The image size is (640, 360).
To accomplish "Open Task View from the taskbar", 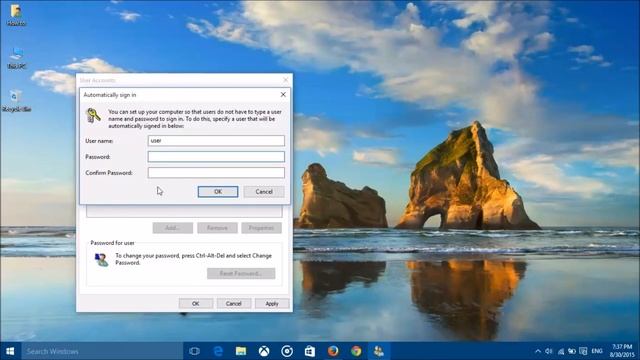I will click(195, 351).
